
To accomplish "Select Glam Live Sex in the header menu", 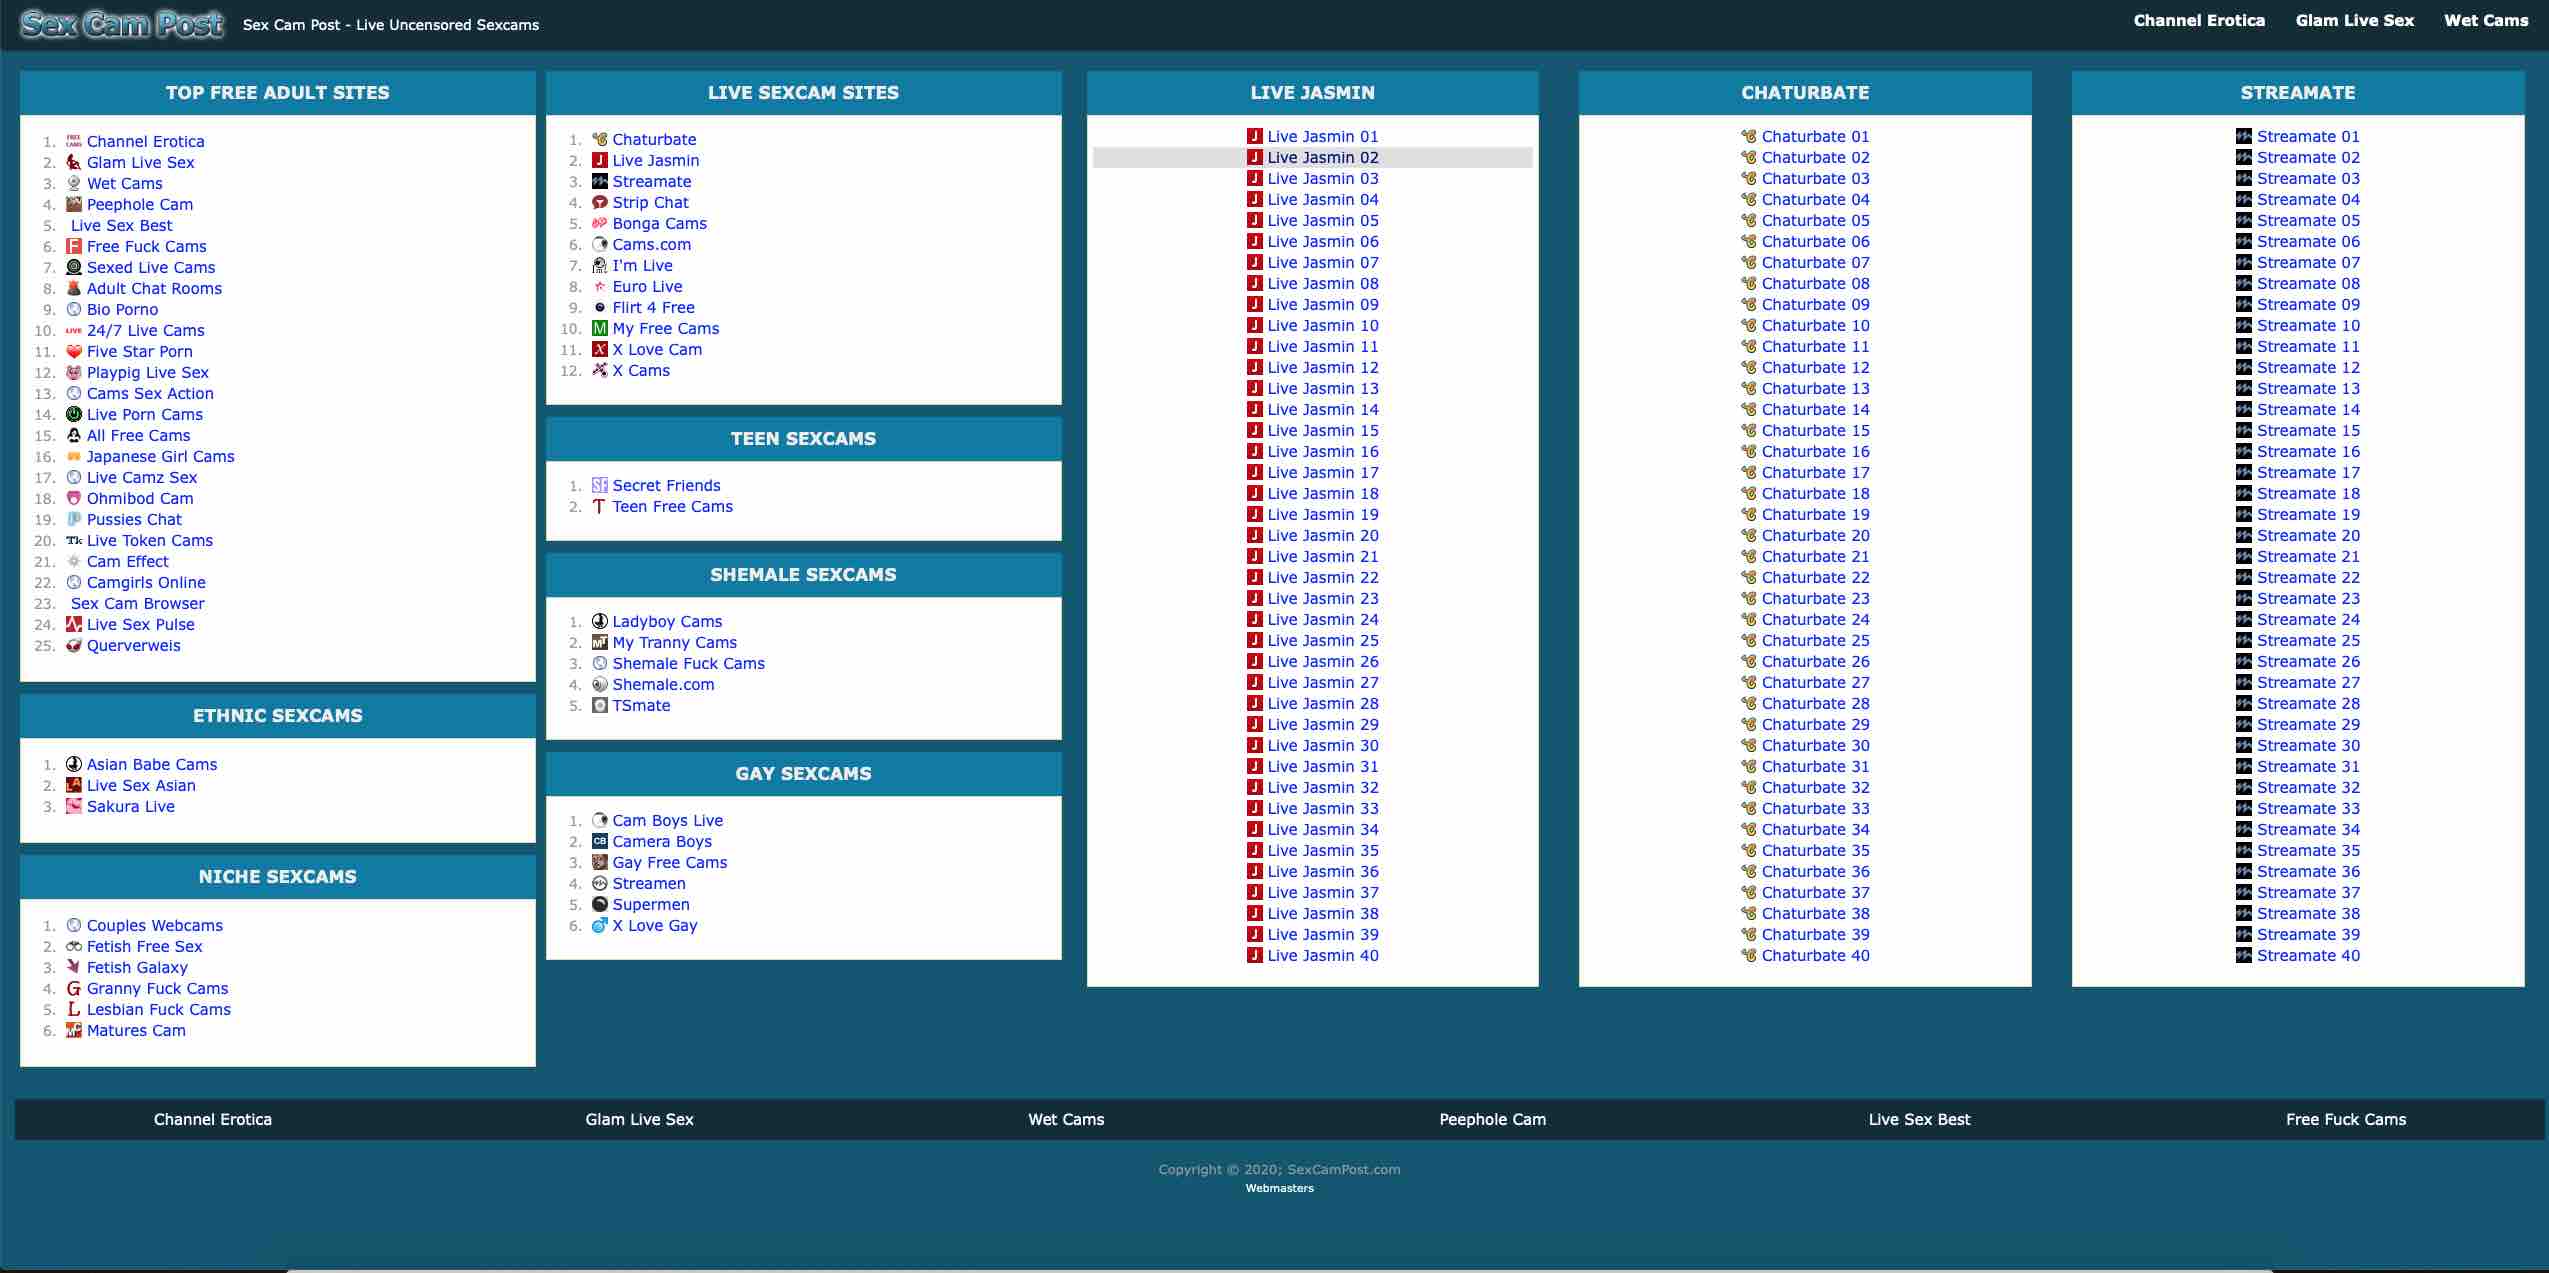I will [x=2354, y=21].
